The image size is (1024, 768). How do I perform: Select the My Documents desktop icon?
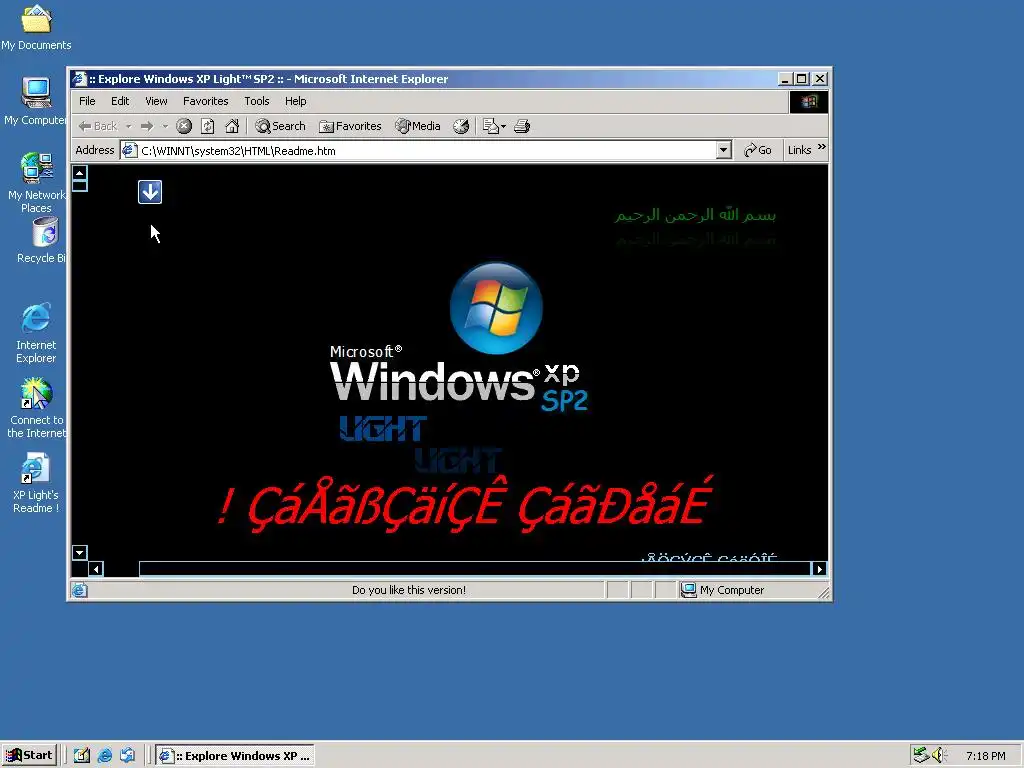(36, 27)
